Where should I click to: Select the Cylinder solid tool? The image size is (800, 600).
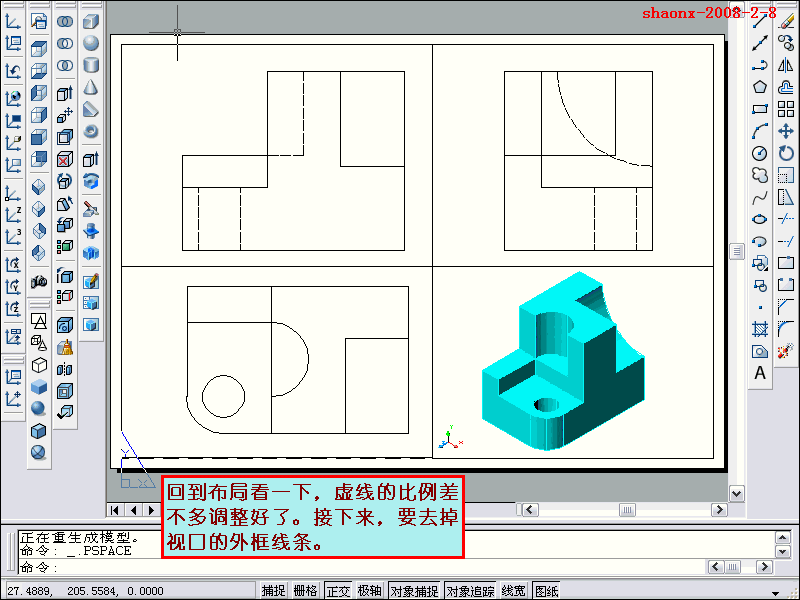pos(91,65)
